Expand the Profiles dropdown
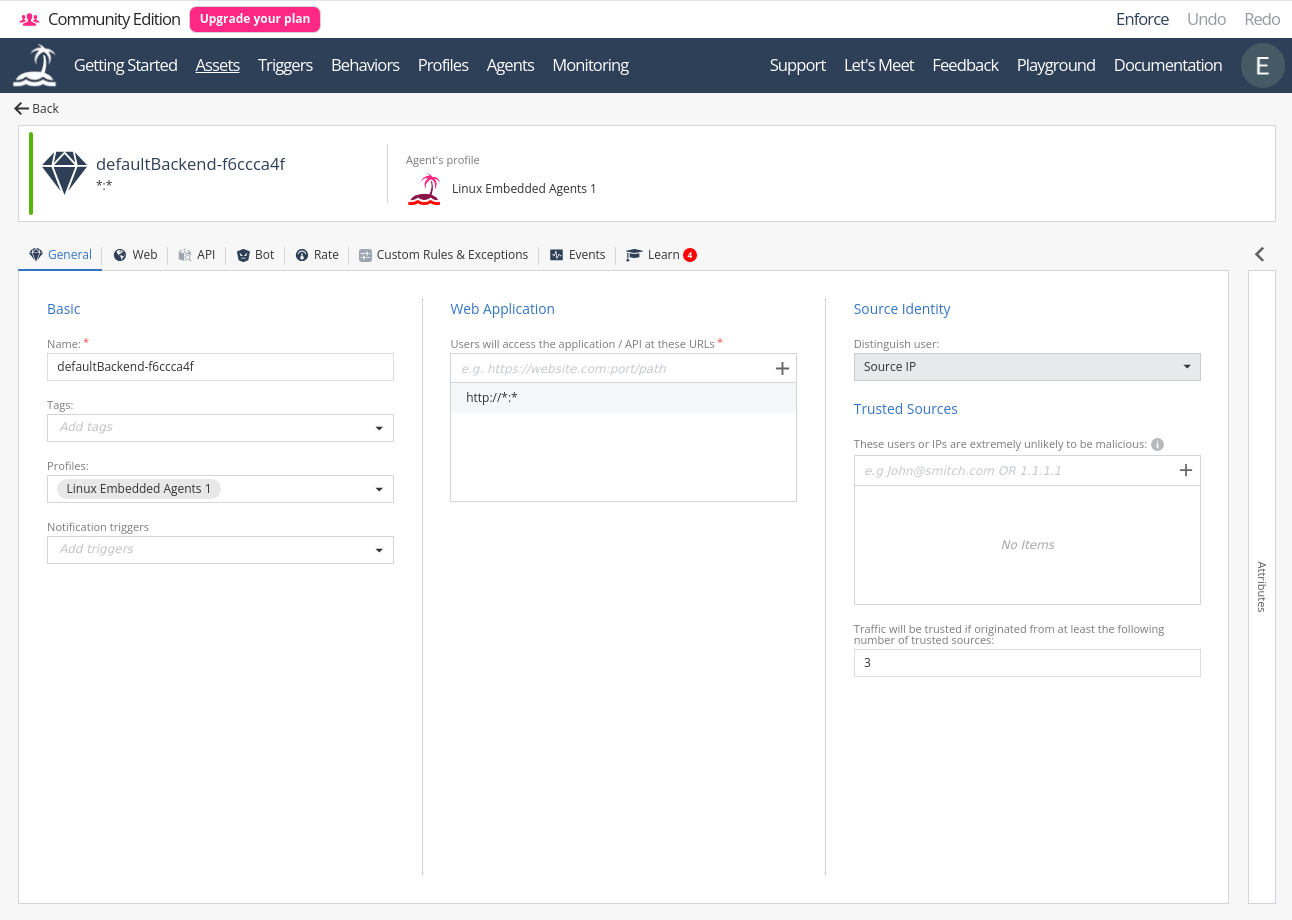1292x920 pixels. 379,489
